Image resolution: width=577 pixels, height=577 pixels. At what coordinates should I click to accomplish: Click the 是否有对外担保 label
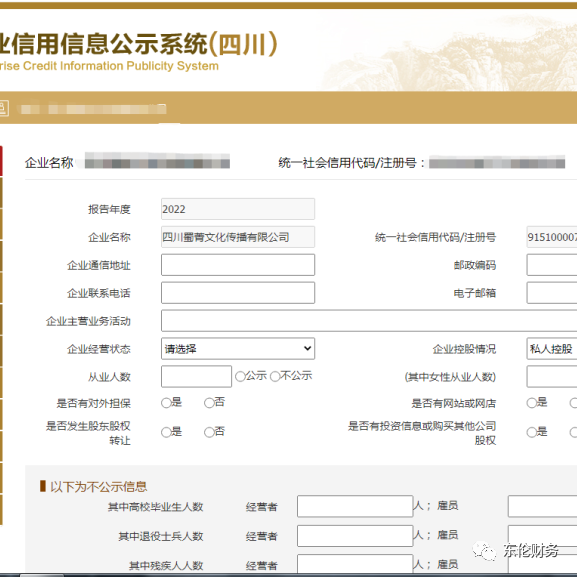coord(93,403)
